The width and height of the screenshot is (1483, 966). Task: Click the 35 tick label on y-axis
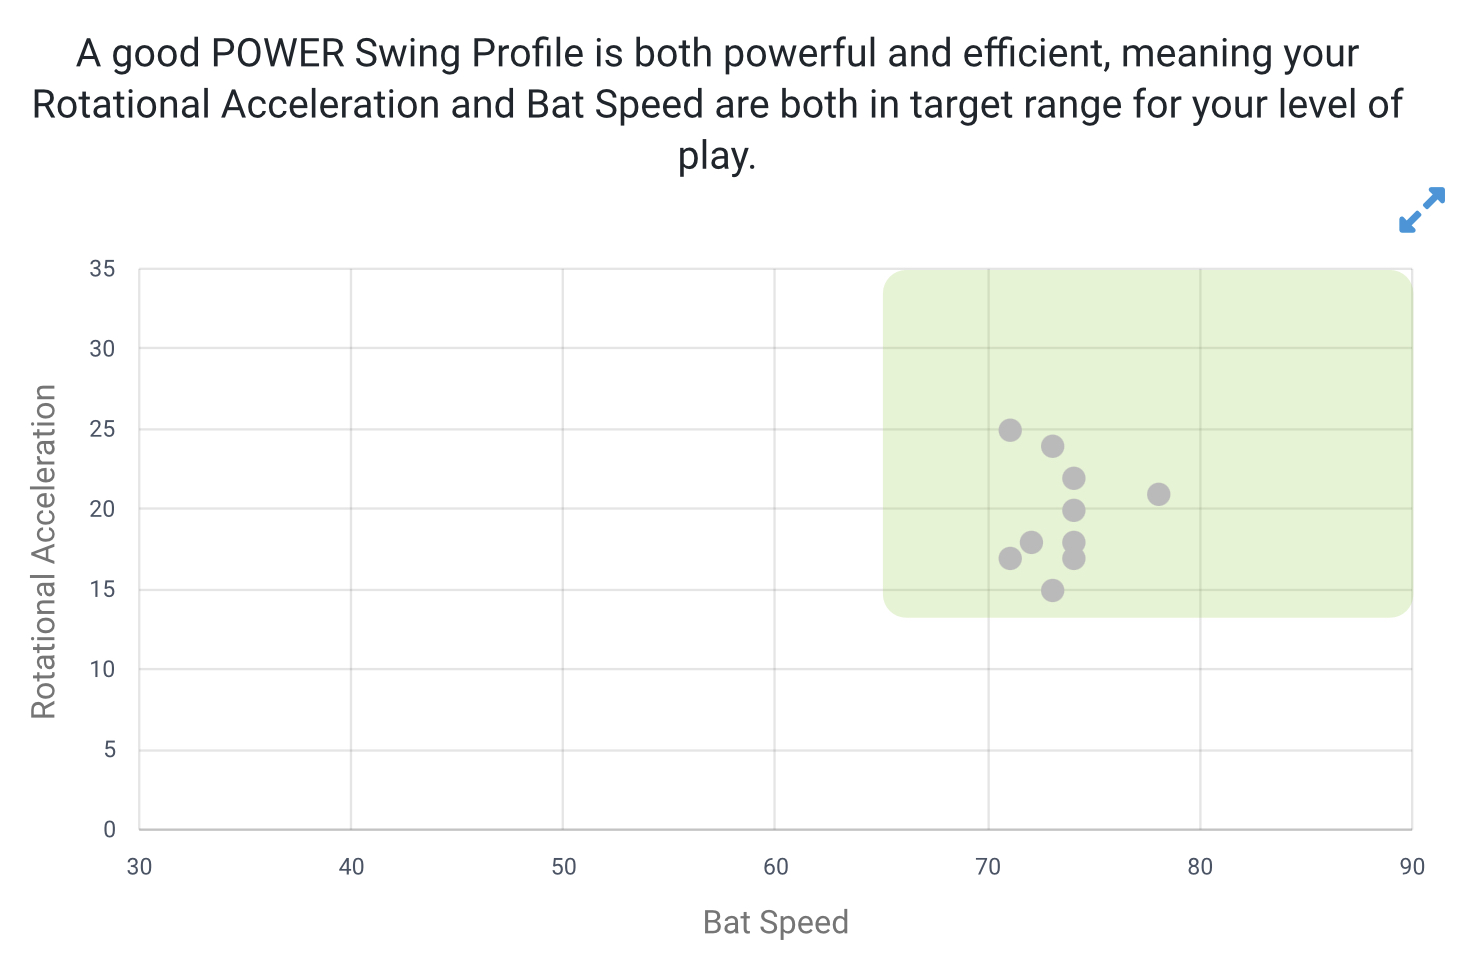(102, 269)
